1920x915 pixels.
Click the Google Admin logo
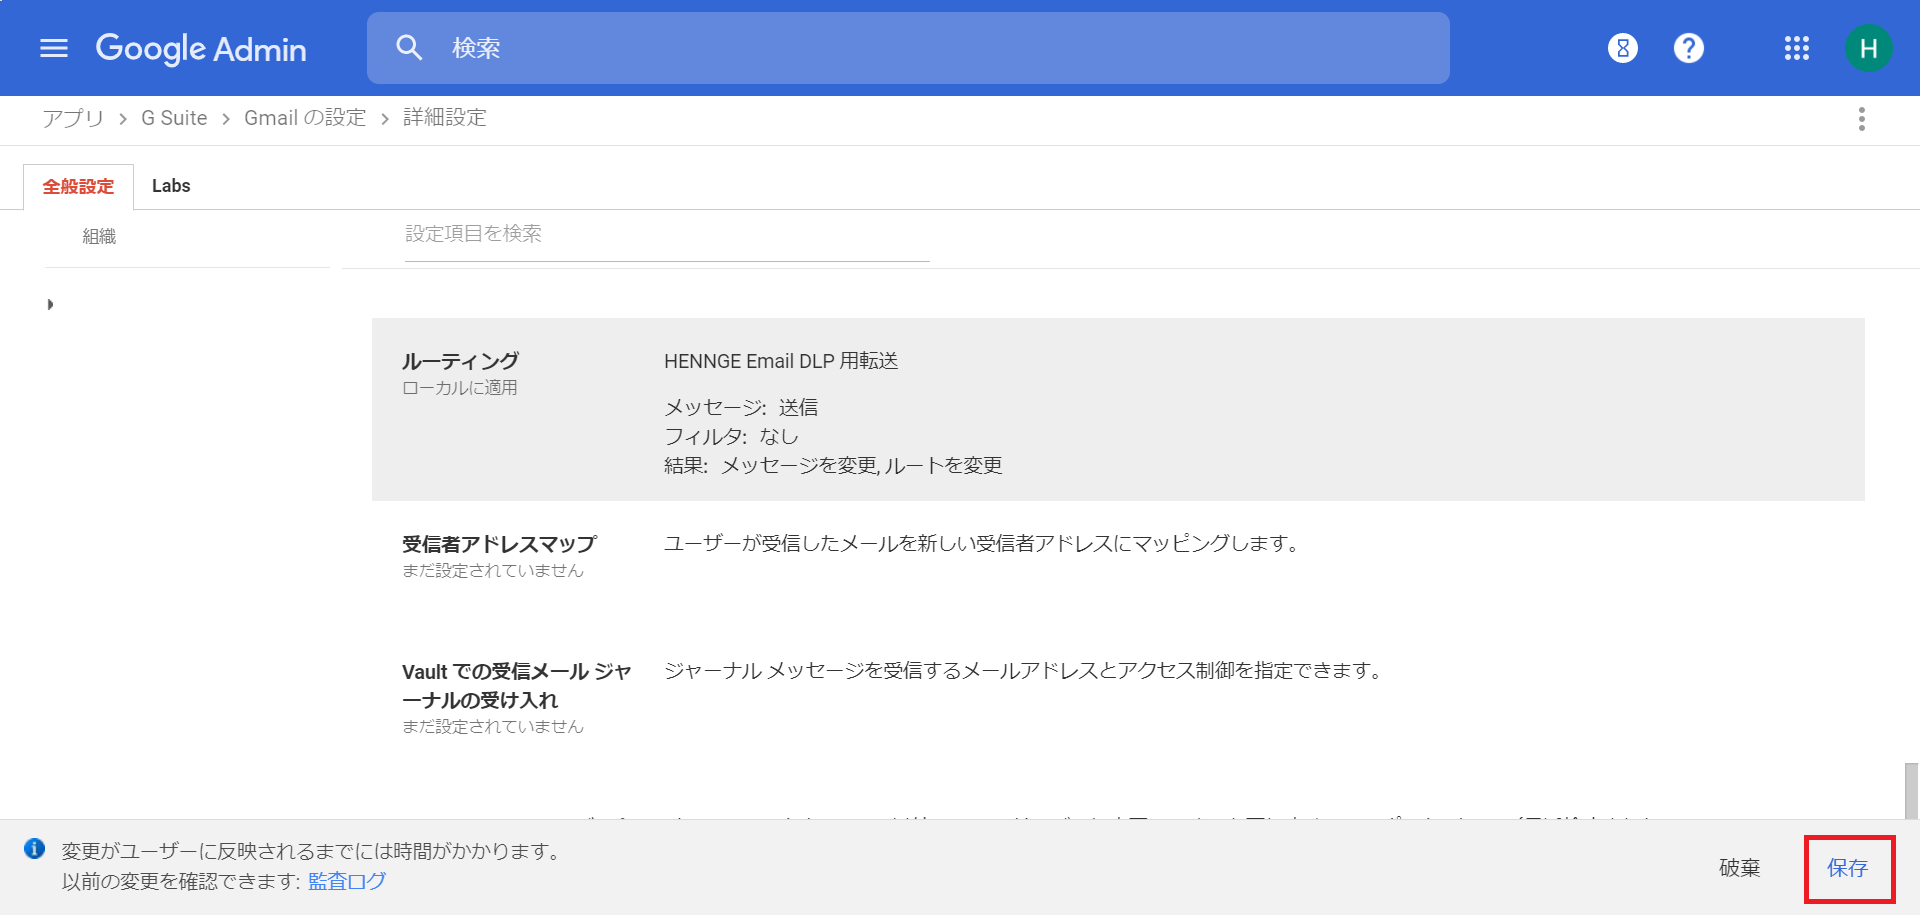(x=201, y=48)
